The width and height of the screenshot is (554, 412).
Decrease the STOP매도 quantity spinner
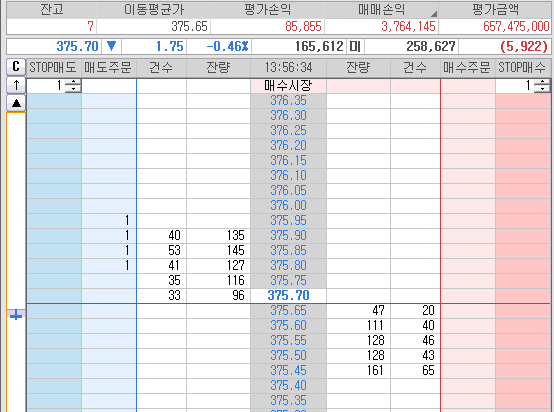pos(73,89)
